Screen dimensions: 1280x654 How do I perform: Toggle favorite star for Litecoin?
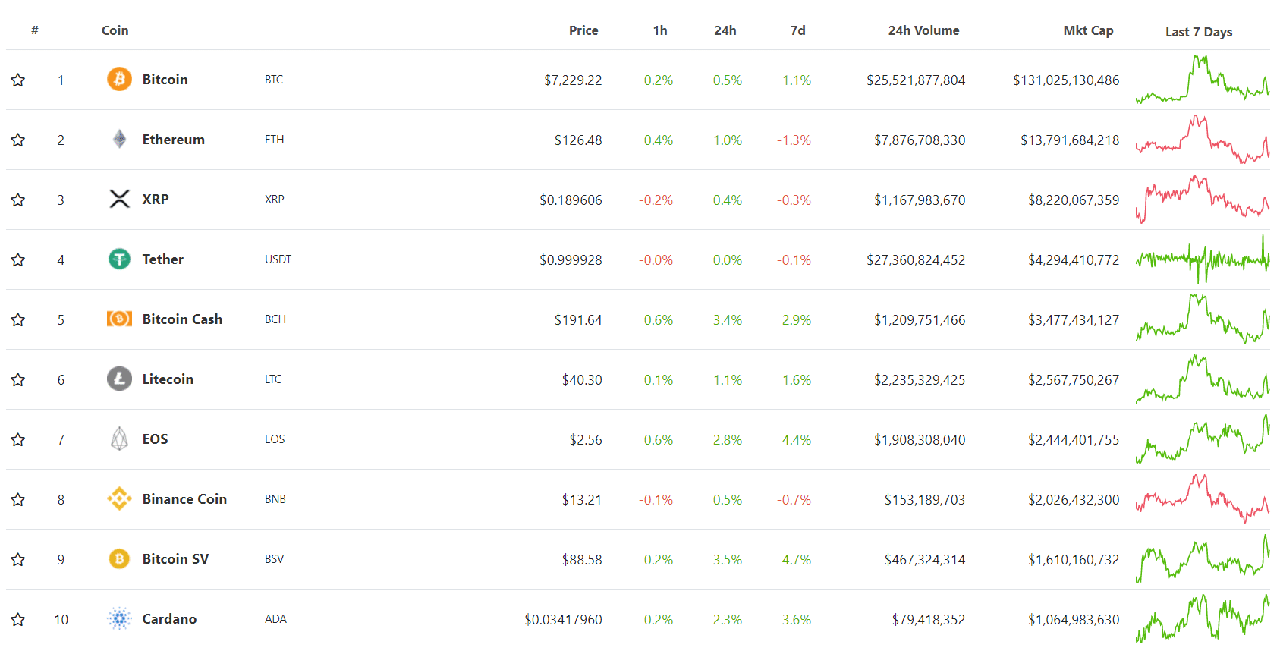pyautogui.click(x=18, y=380)
